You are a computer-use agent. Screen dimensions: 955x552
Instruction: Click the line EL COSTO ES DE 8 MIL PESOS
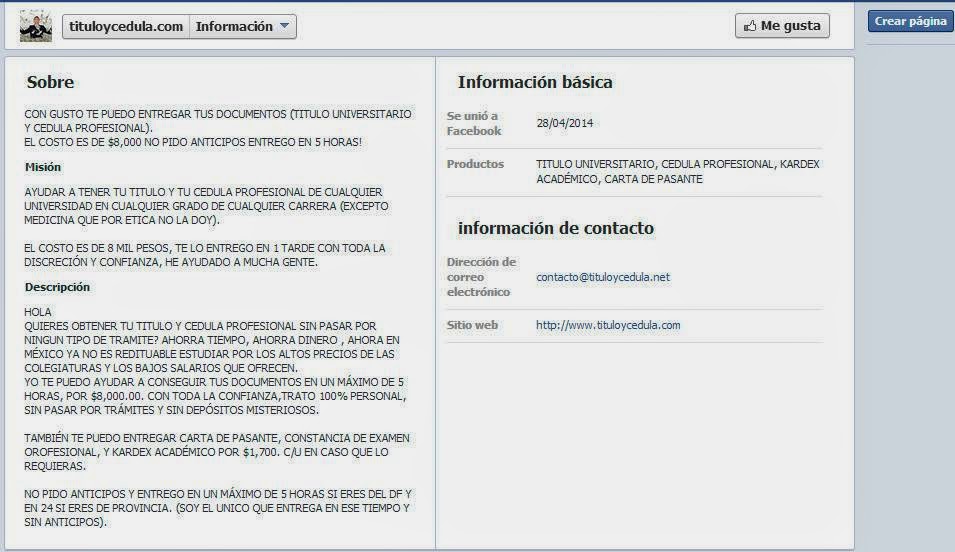[x=205, y=255]
